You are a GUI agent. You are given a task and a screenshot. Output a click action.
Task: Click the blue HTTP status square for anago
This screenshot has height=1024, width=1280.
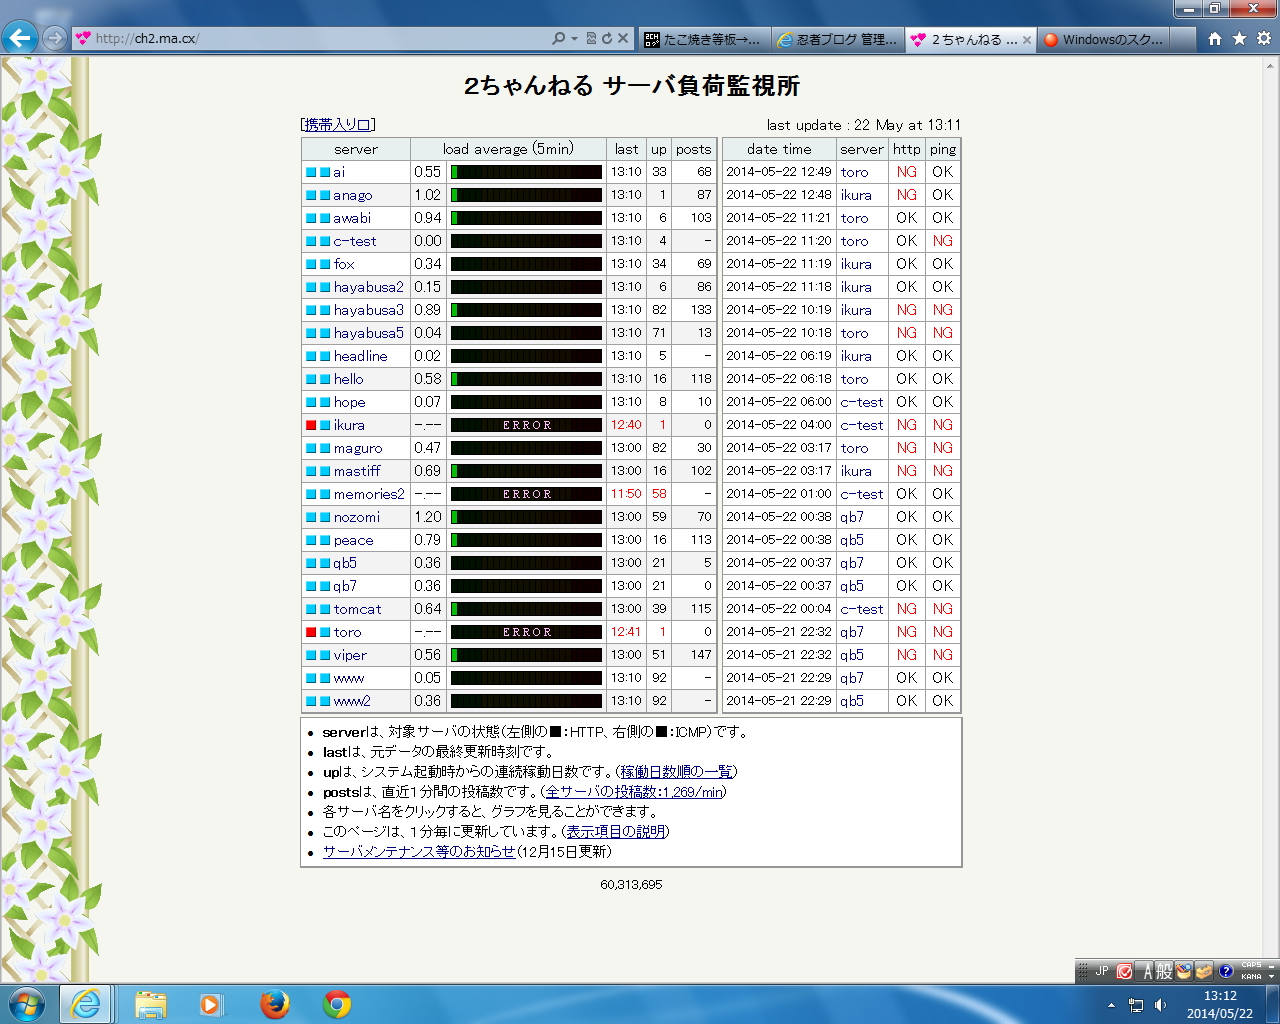[x=311, y=195]
